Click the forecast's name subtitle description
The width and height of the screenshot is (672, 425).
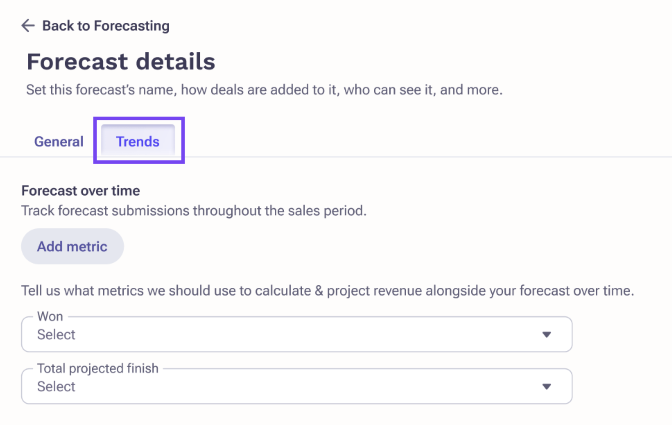point(264,90)
